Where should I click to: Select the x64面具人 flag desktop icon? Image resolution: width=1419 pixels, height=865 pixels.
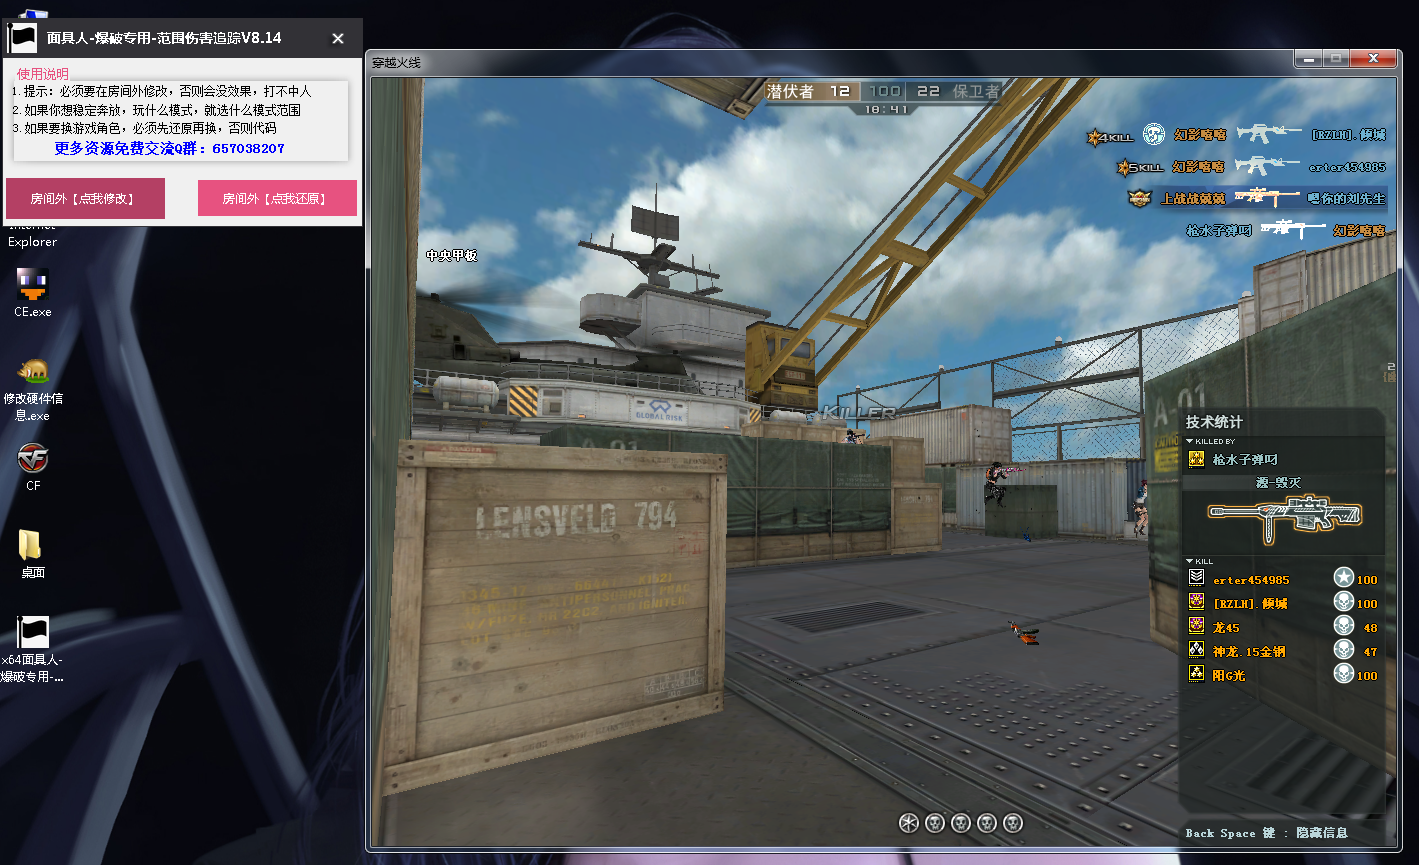[32, 633]
